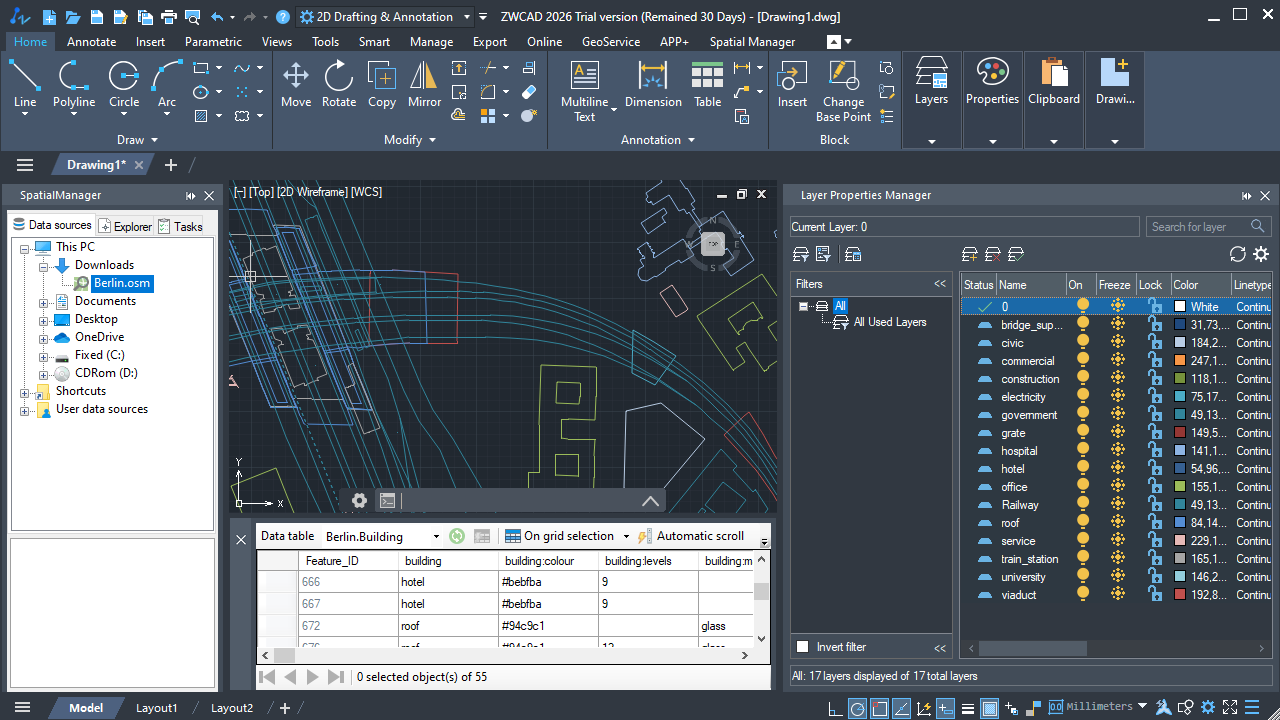1280x720 pixels.
Task: Expand the Documents tree node
Action: (x=44, y=302)
